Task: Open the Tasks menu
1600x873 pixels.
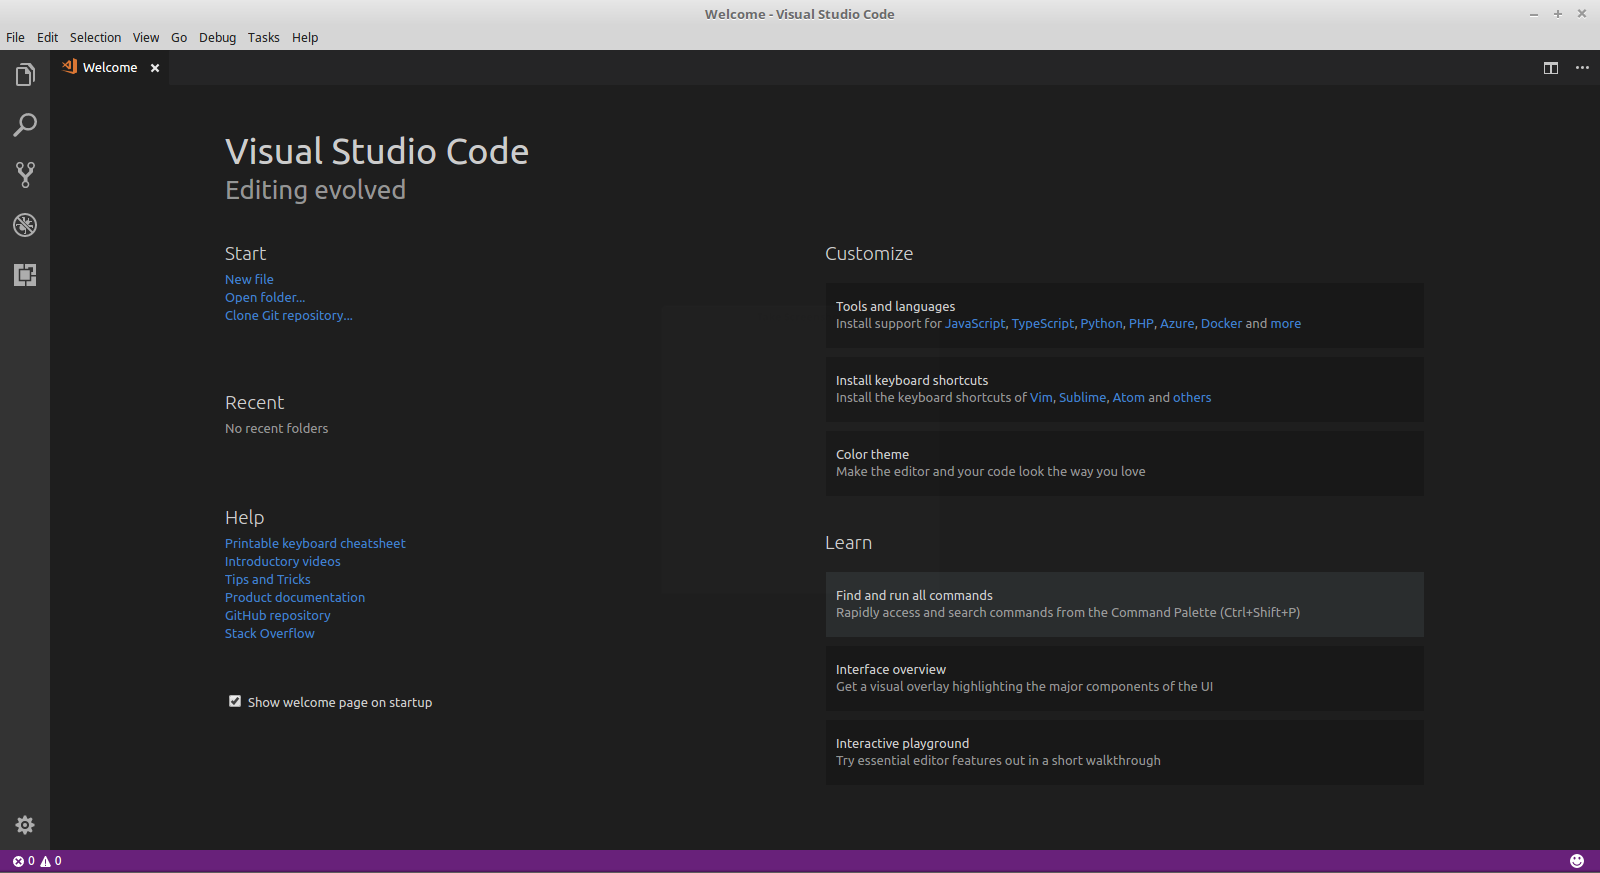Action: tap(264, 37)
